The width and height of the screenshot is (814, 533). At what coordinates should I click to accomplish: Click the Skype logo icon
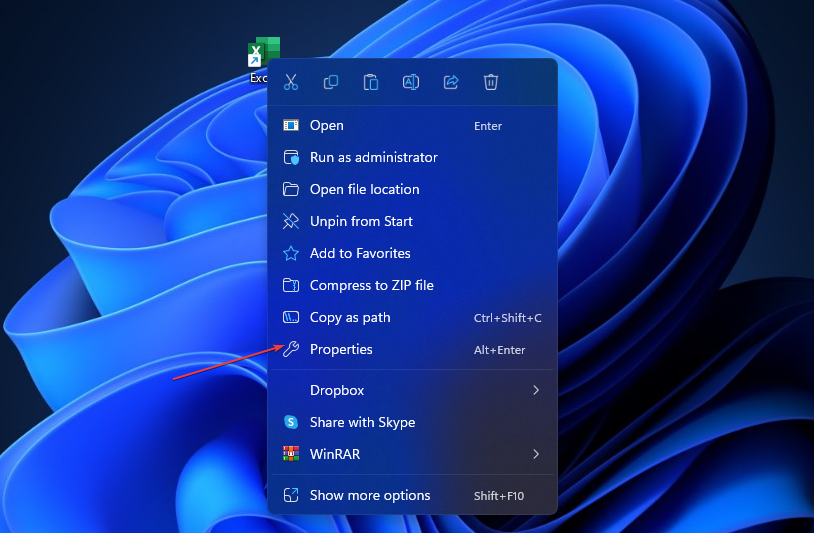291,422
